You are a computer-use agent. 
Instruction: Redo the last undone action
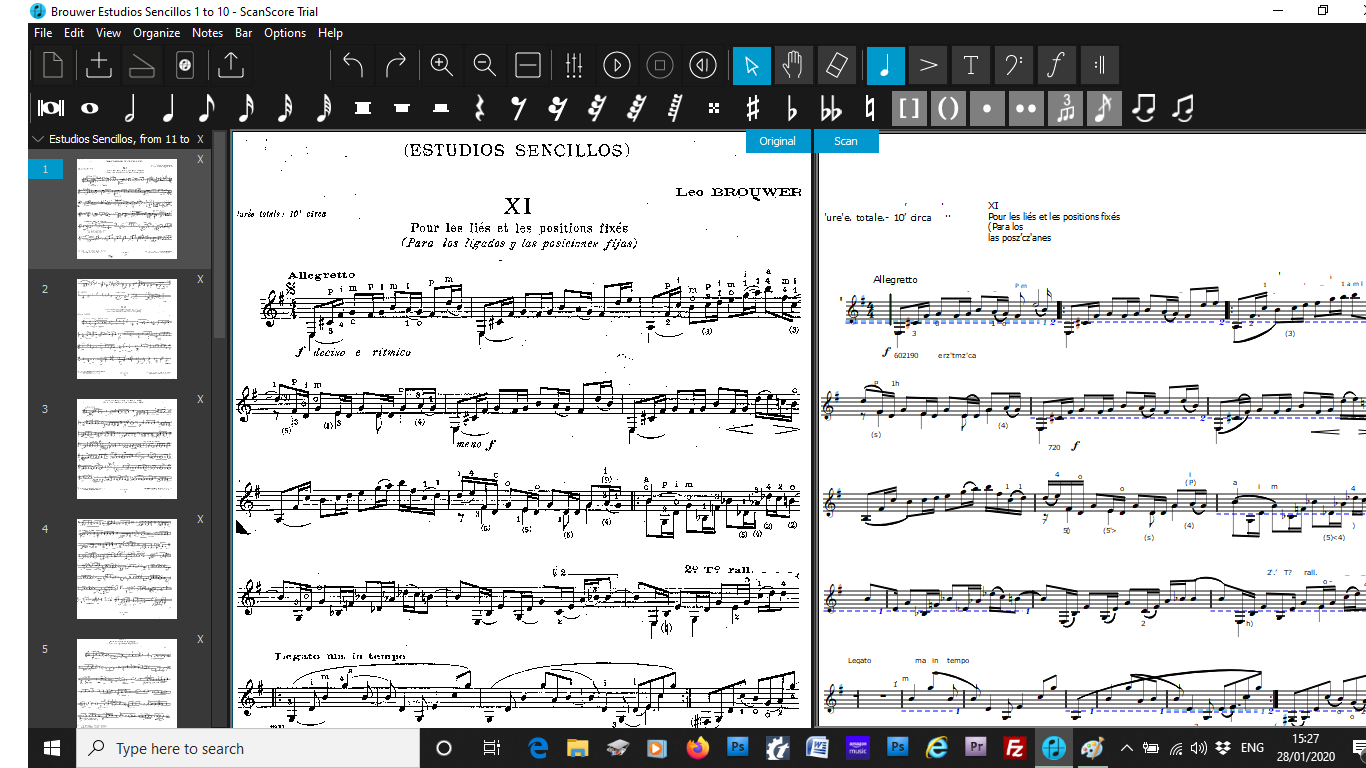pyautogui.click(x=395, y=66)
